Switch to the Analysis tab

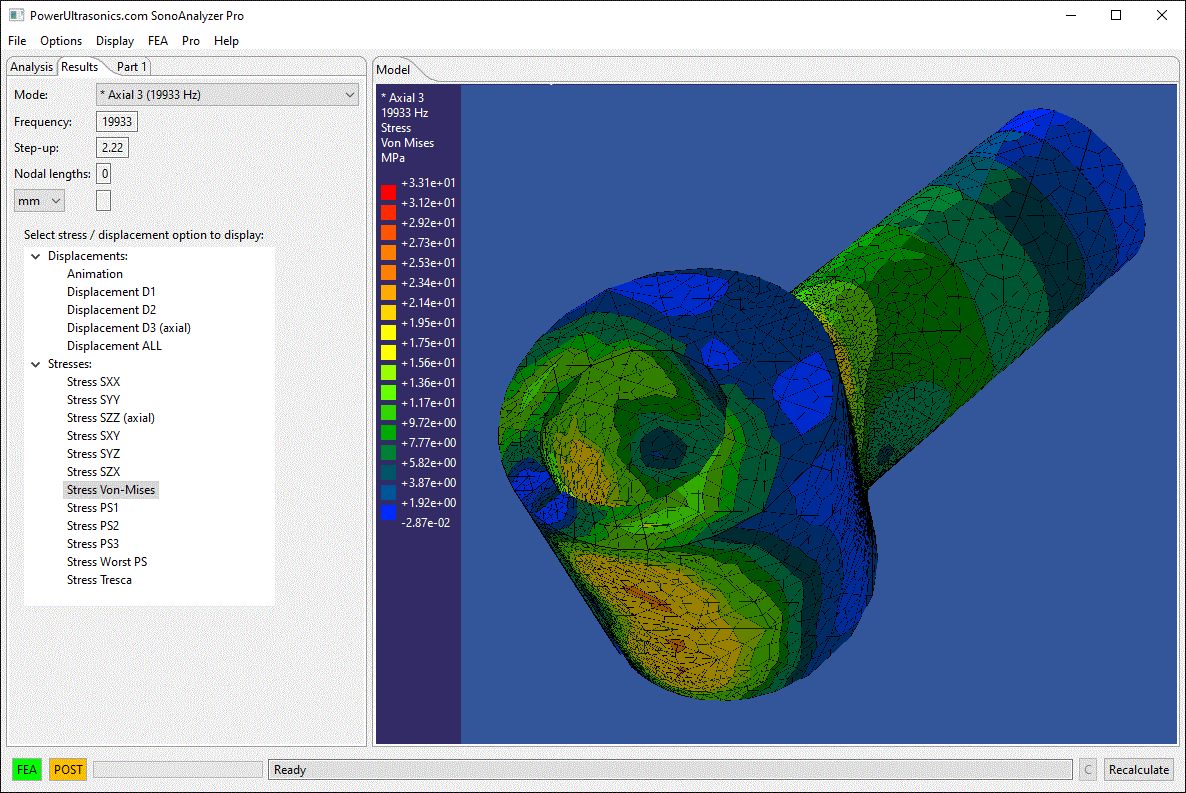coord(31,67)
